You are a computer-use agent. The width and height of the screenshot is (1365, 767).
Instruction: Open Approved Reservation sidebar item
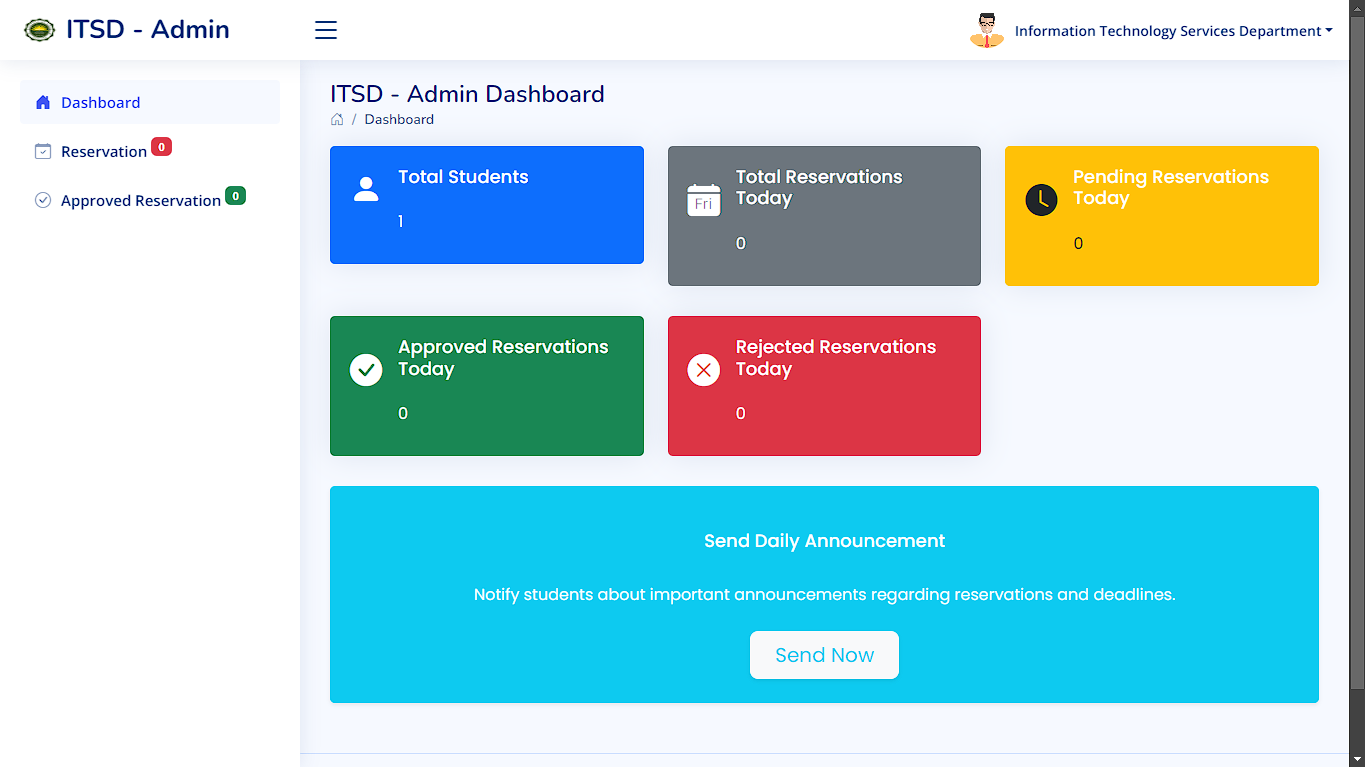pyautogui.click(x=140, y=200)
